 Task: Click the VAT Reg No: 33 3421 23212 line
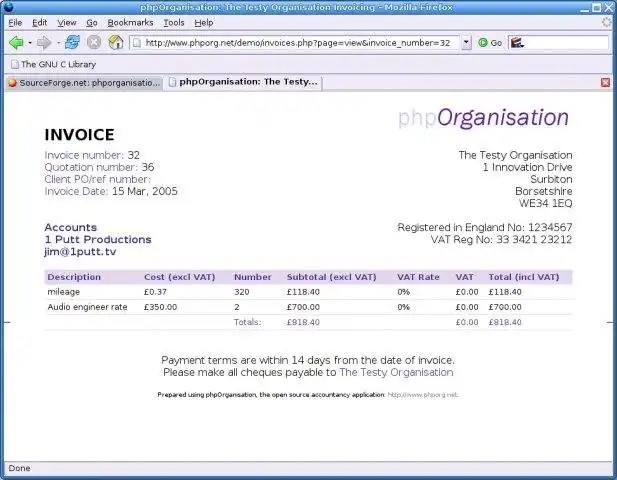501,239
